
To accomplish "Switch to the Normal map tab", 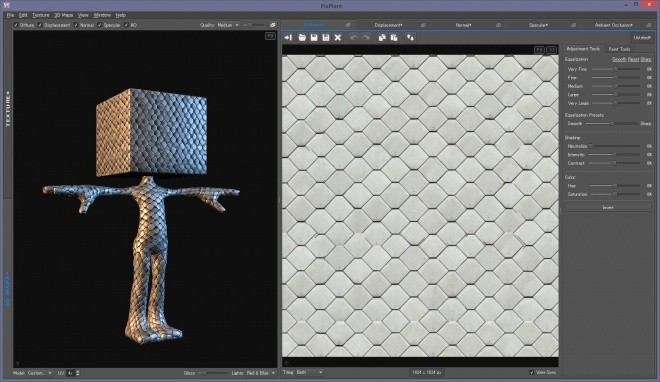I will pos(463,25).
